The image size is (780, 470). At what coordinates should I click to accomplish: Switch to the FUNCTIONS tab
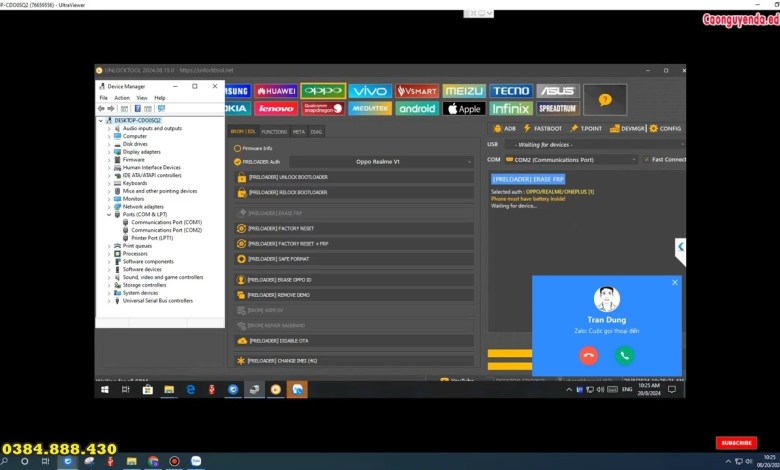(273, 131)
